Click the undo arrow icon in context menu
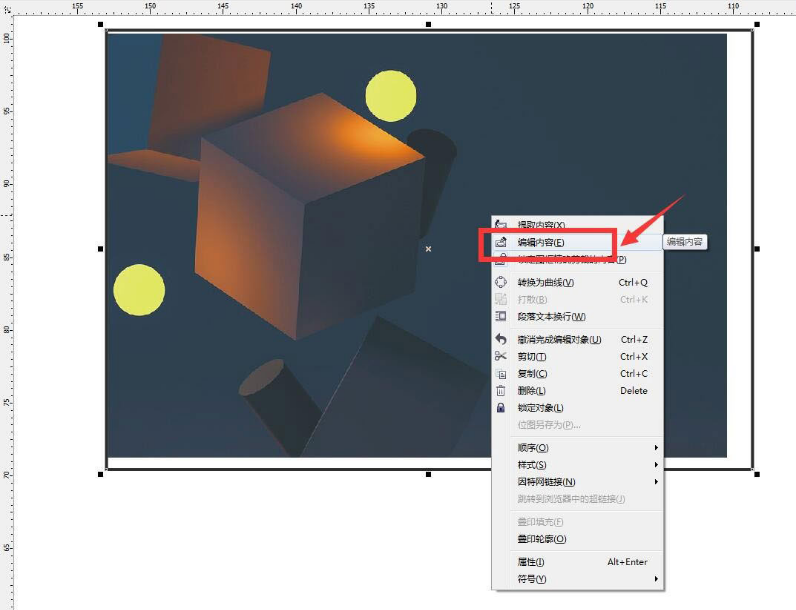This screenshot has width=796, height=610. click(x=501, y=339)
